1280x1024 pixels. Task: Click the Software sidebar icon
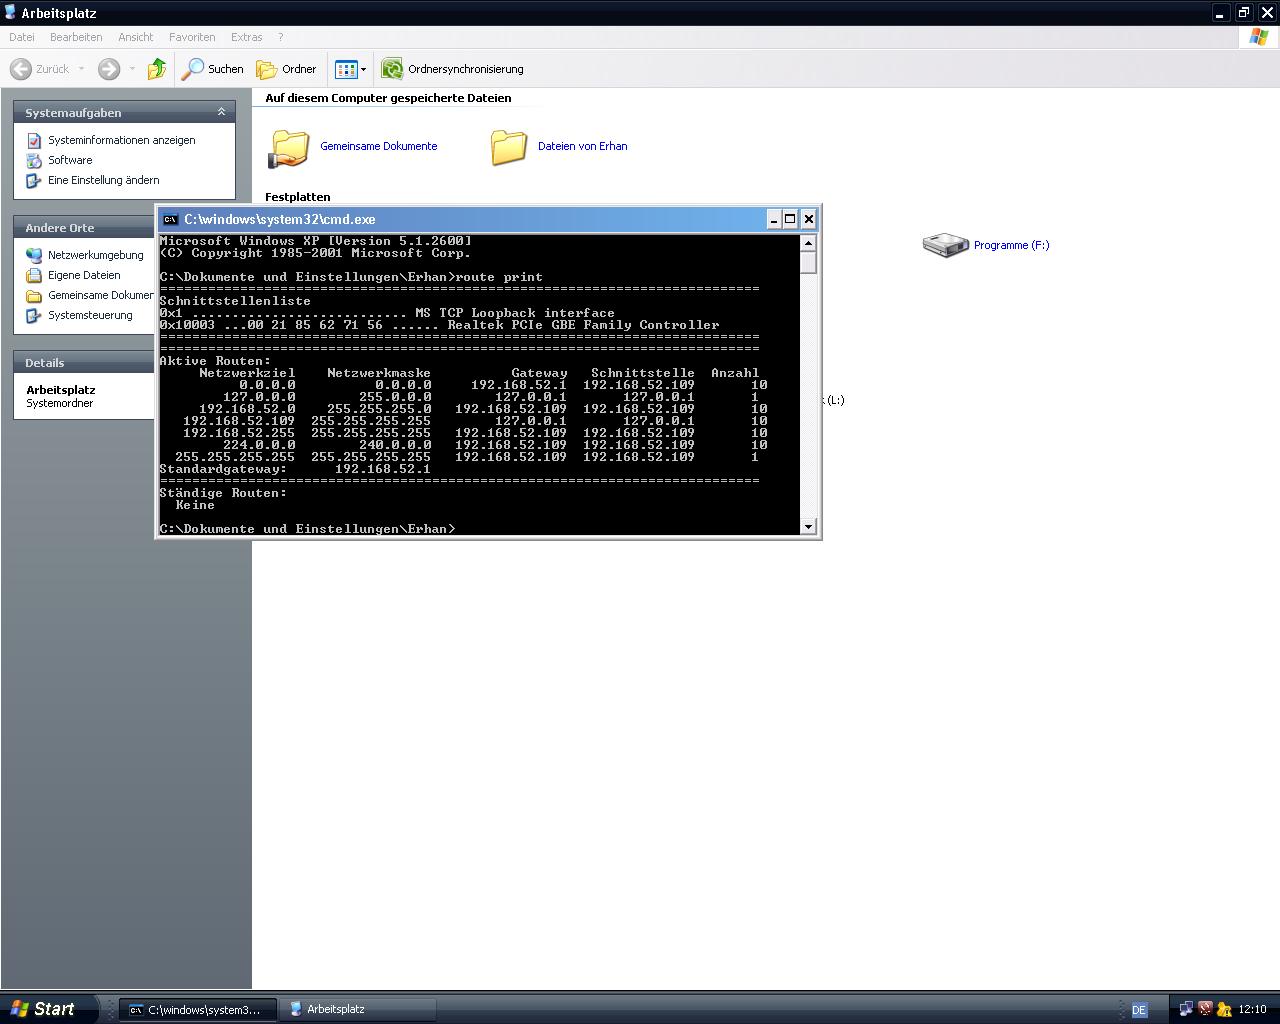[34, 160]
